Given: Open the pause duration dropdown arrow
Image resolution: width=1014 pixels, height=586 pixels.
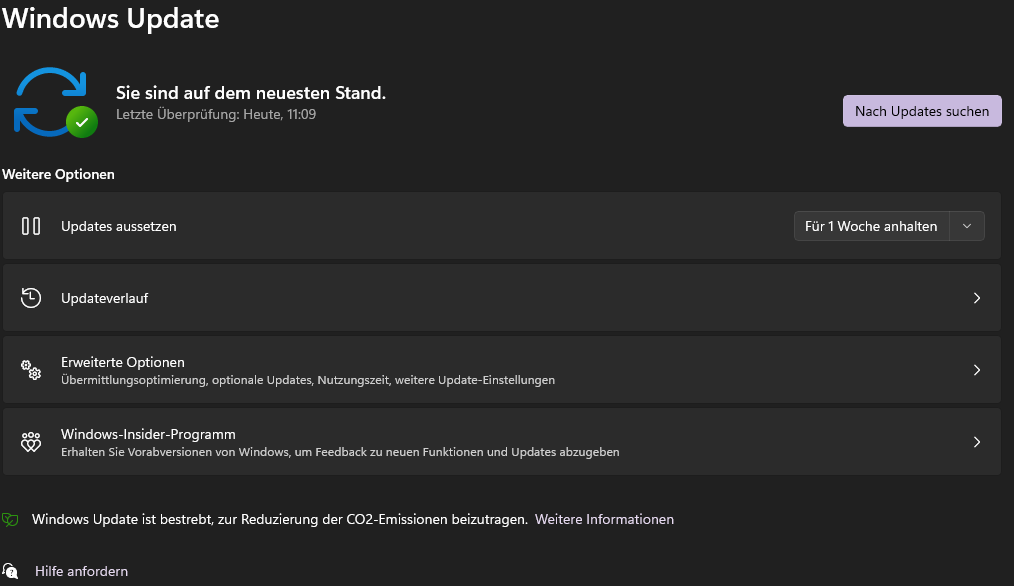Looking at the screenshot, I should 967,226.
